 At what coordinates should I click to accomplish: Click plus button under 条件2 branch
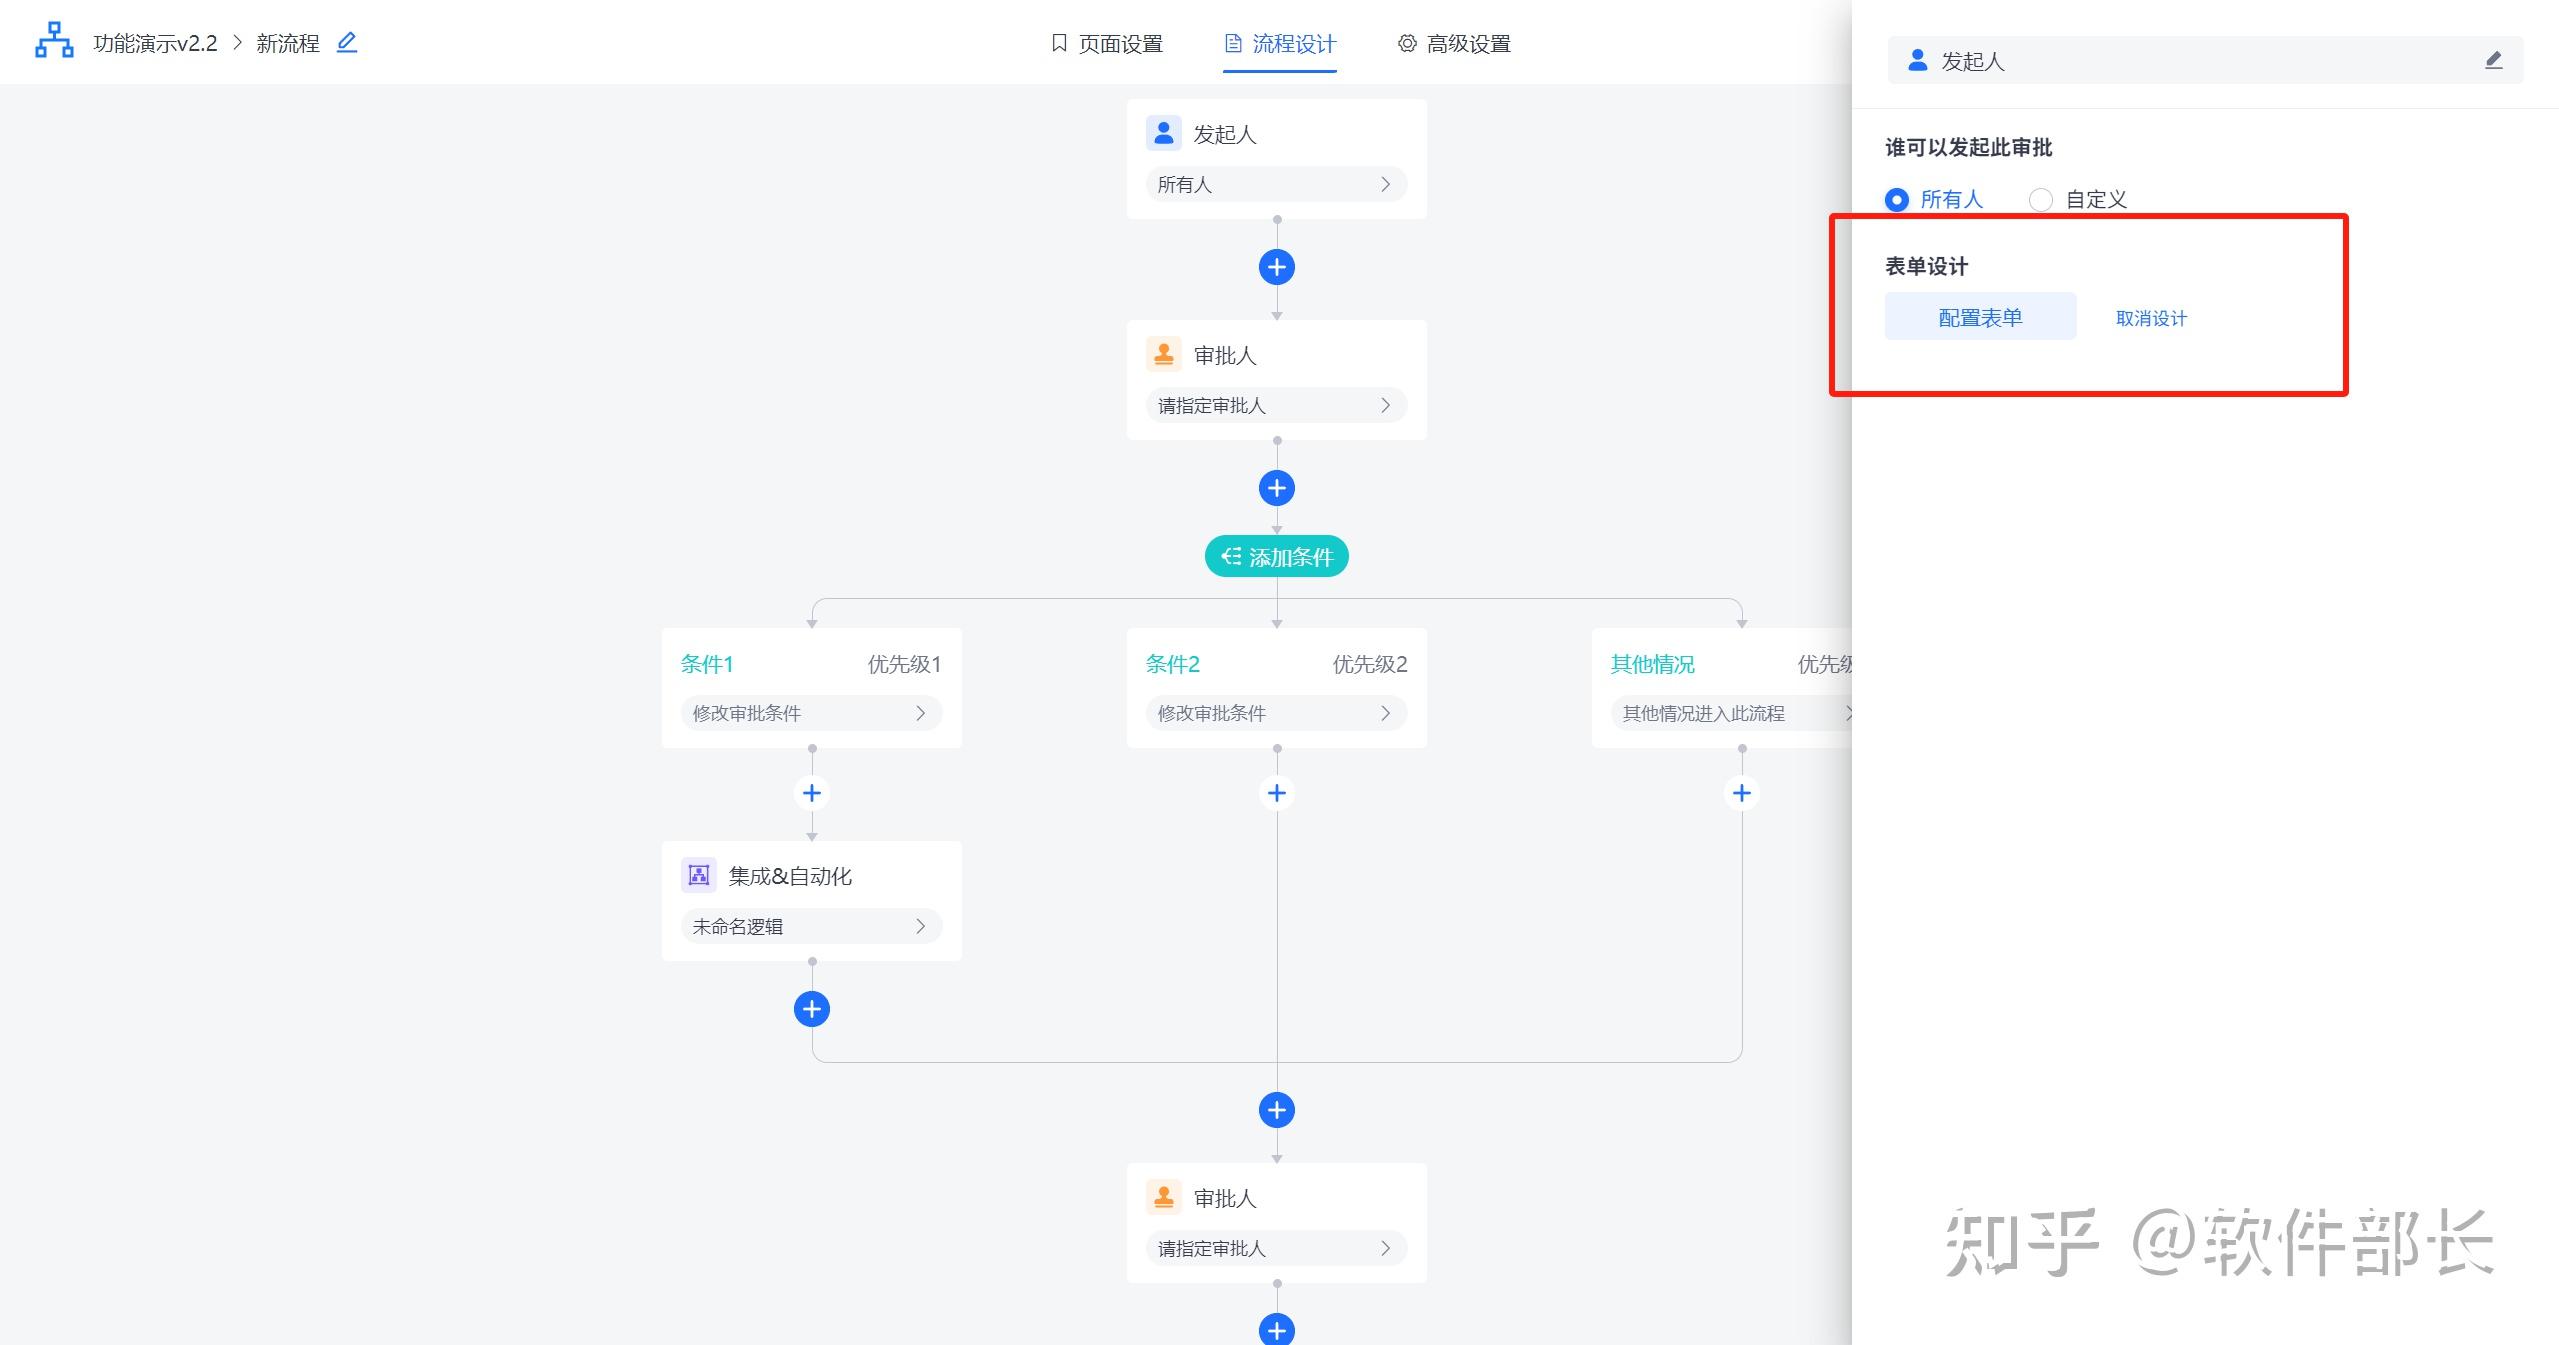[1276, 793]
